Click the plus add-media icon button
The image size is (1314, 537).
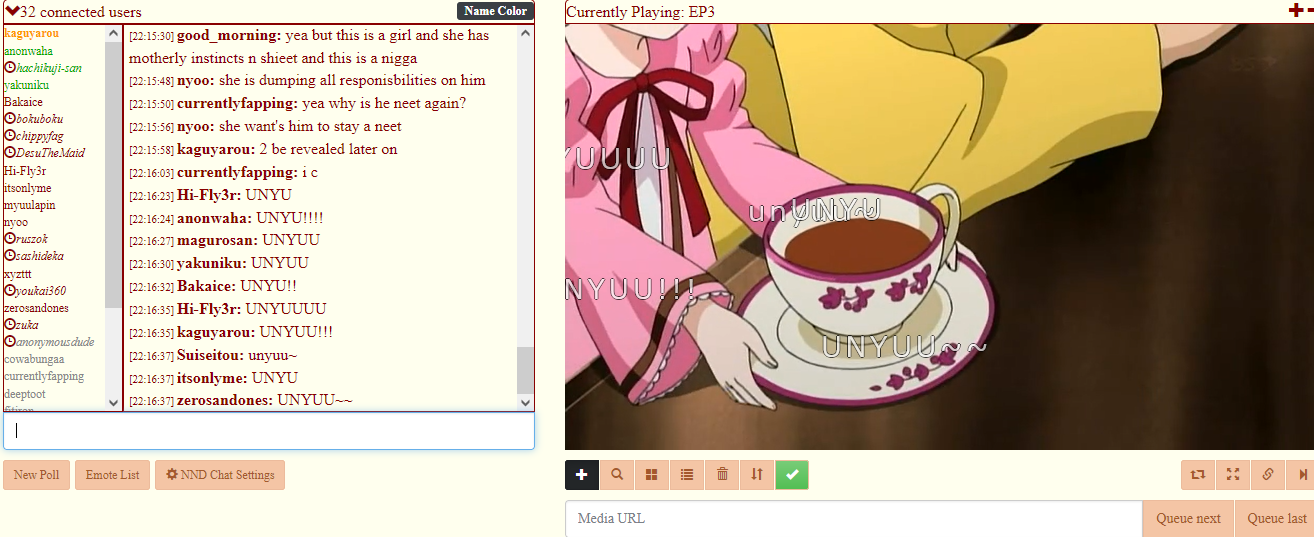(582, 475)
